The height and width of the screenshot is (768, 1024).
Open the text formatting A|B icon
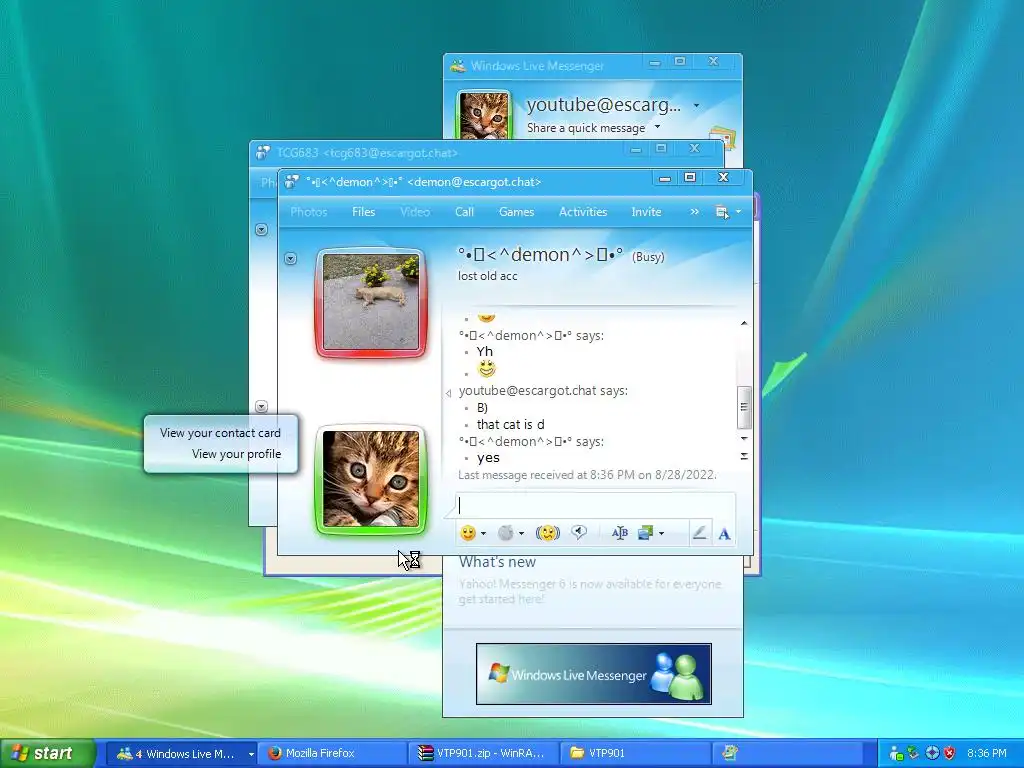pyautogui.click(x=620, y=534)
